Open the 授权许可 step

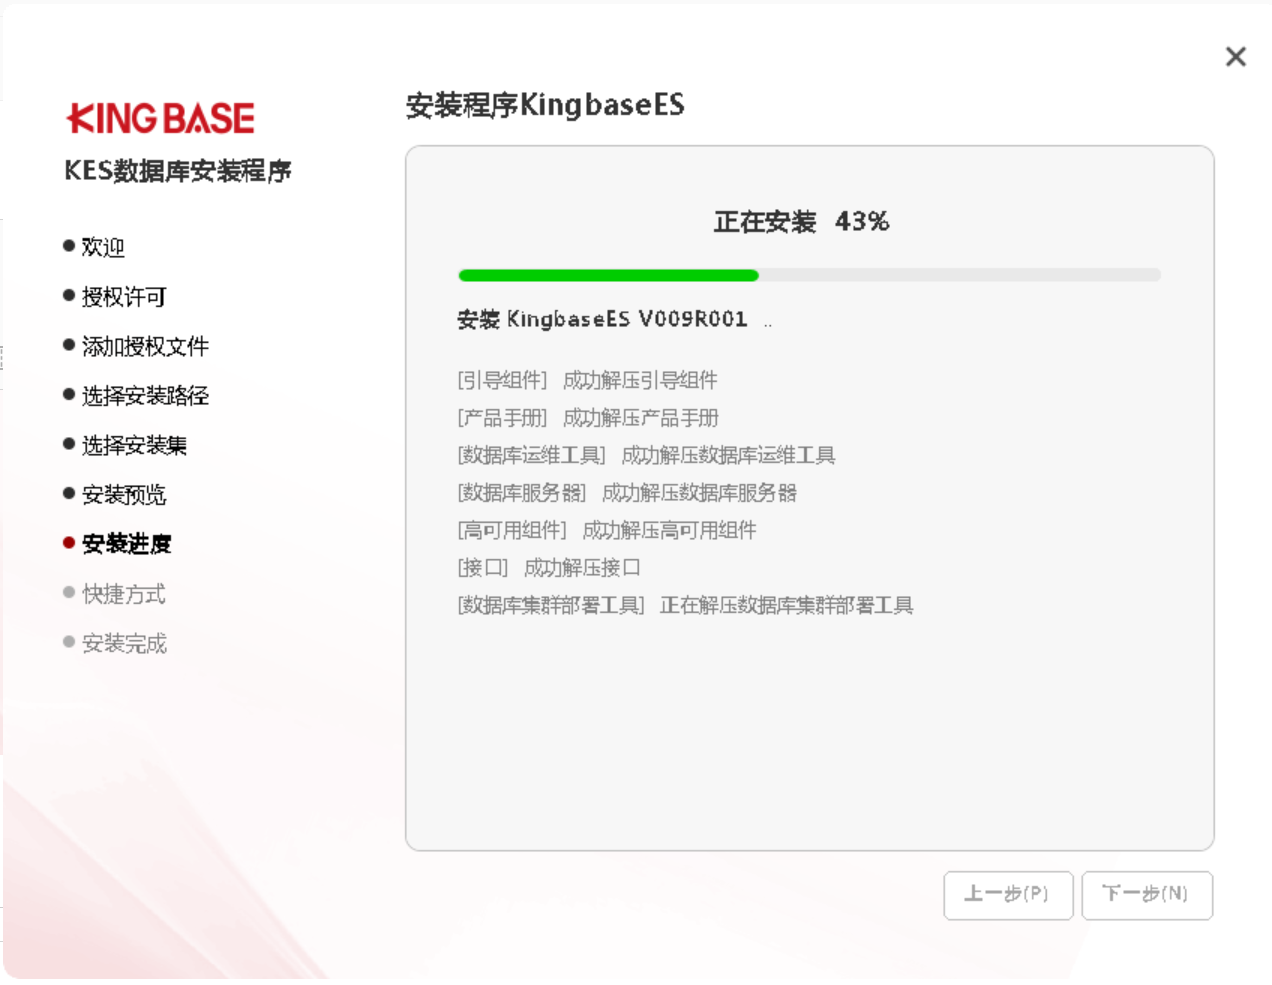pos(123,297)
